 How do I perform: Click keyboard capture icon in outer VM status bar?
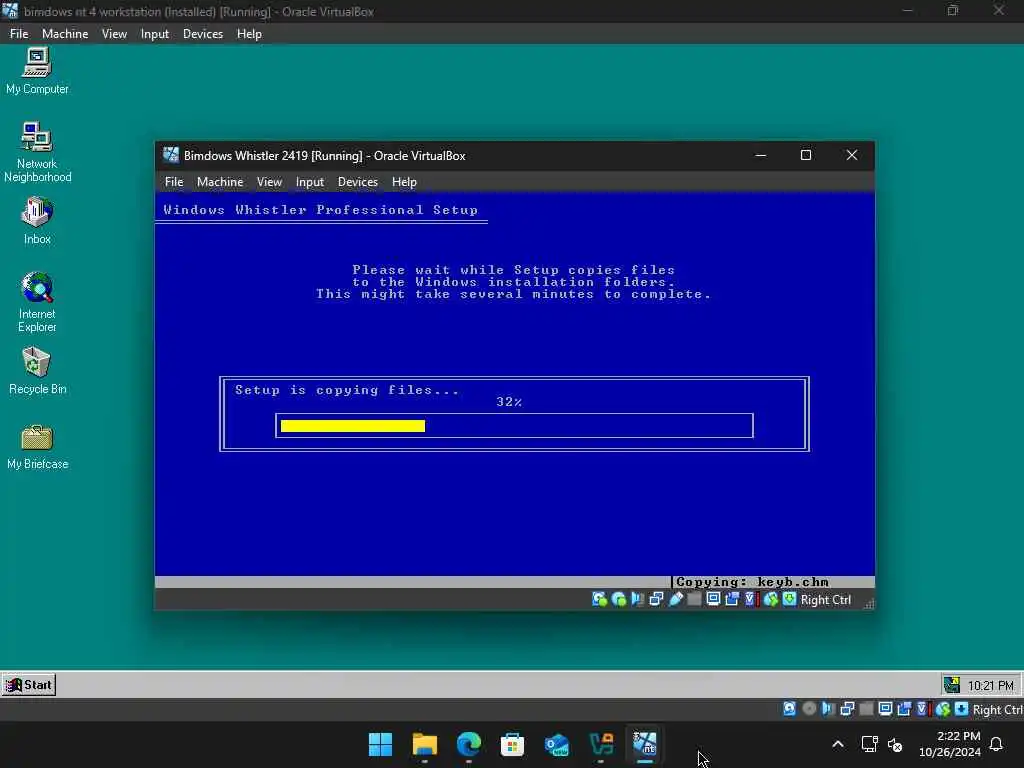(961, 709)
